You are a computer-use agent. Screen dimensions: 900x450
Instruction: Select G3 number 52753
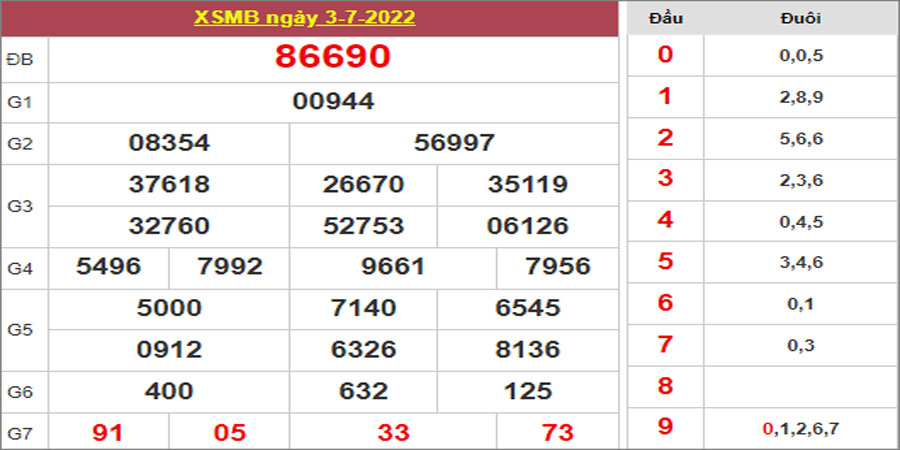pyautogui.click(x=363, y=226)
